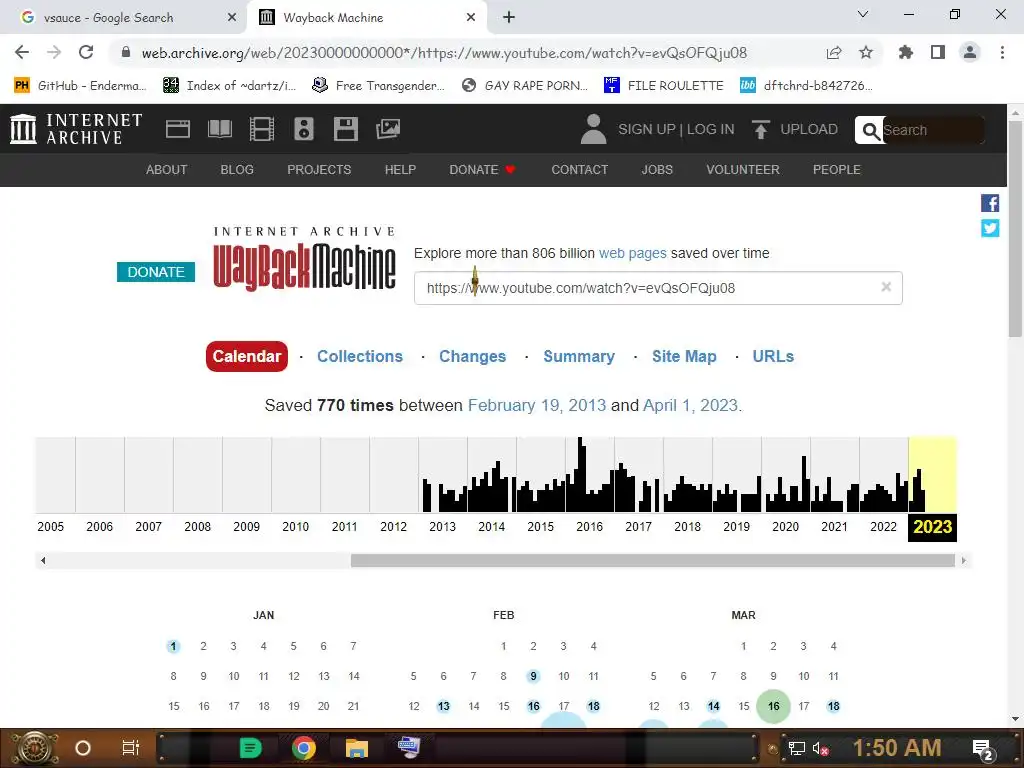Open the February 19, 2013 capture link
The height and width of the screenshot is (768, 1024).
(537, 406)
